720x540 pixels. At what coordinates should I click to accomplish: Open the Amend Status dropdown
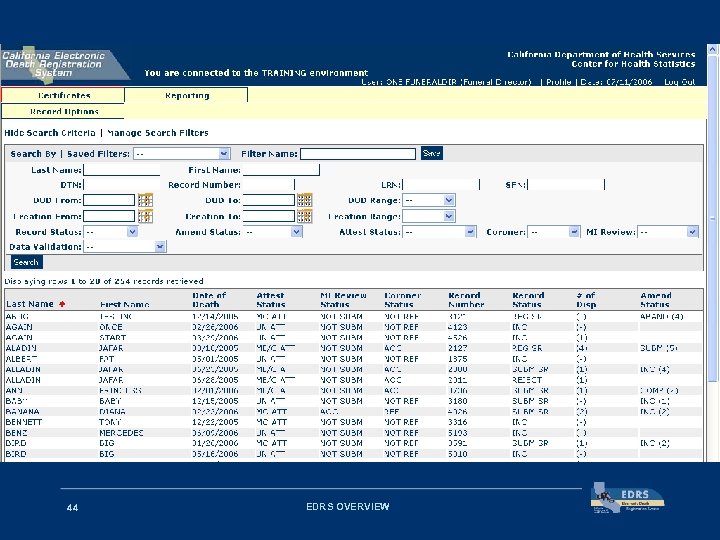272,232
